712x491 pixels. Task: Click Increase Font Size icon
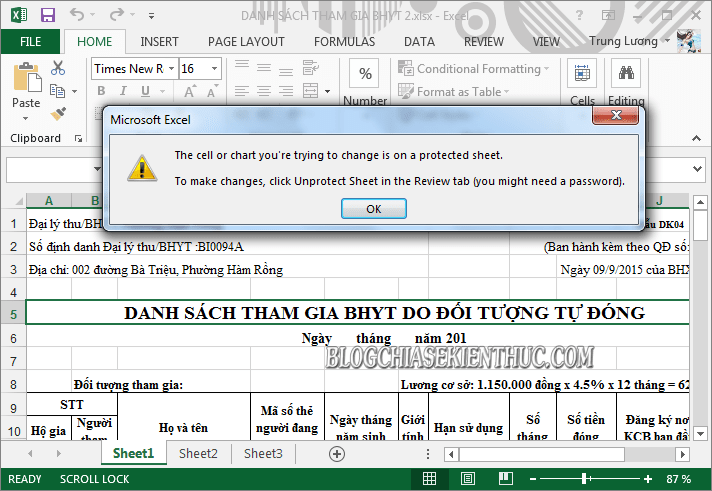click(x=190, y=91)
